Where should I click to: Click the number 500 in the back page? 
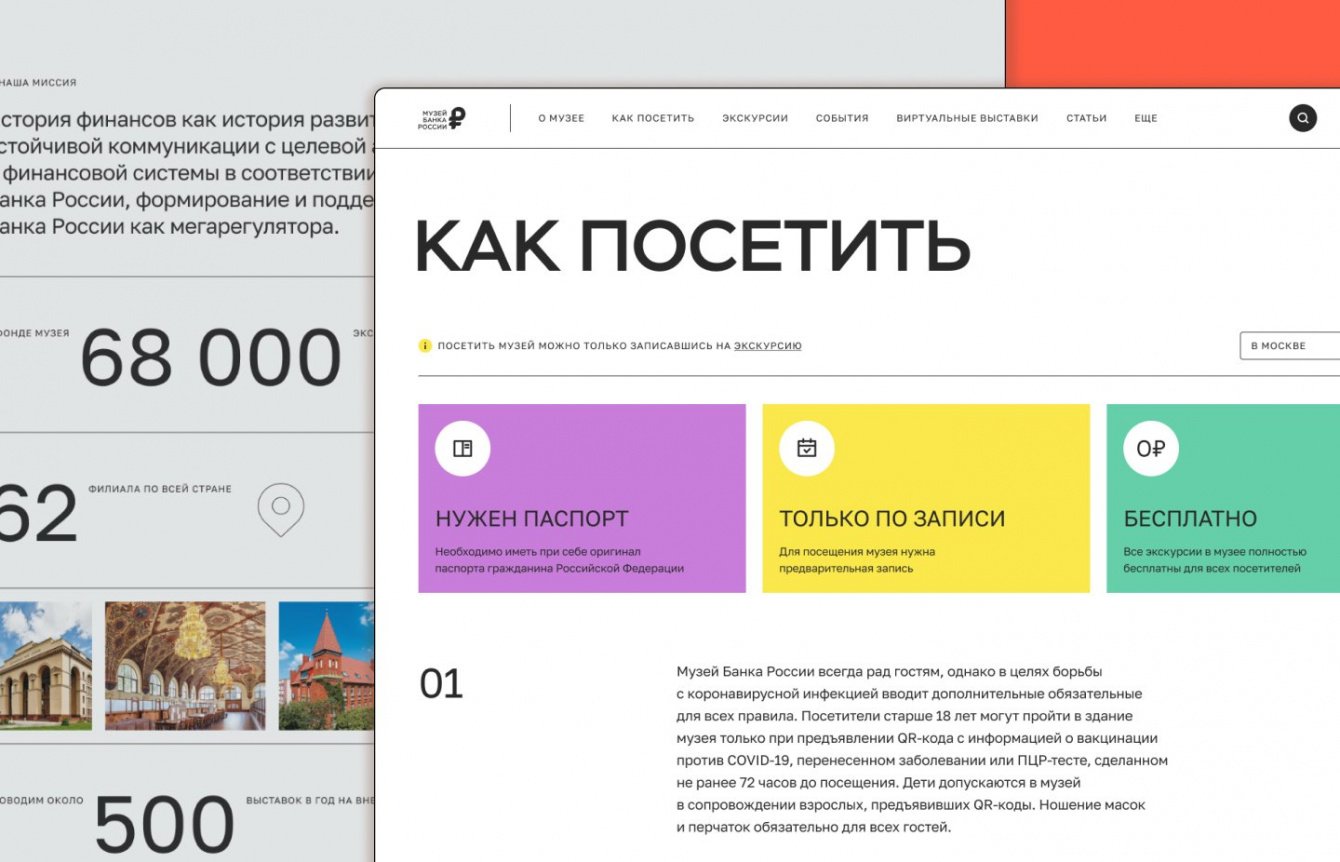164,827
